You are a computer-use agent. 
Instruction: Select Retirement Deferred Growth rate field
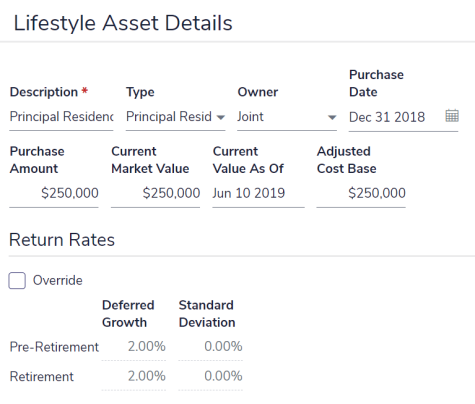click(134, 377)
